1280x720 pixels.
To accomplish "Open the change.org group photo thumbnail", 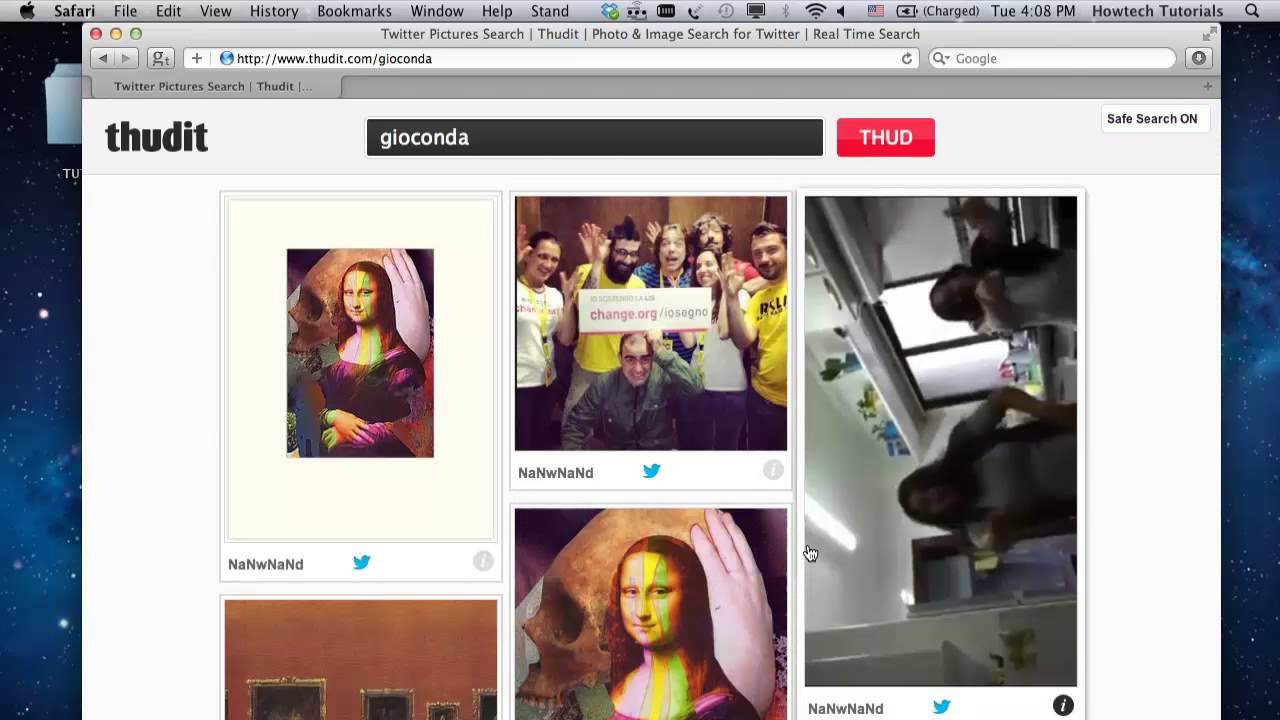I will pos(651,323).
